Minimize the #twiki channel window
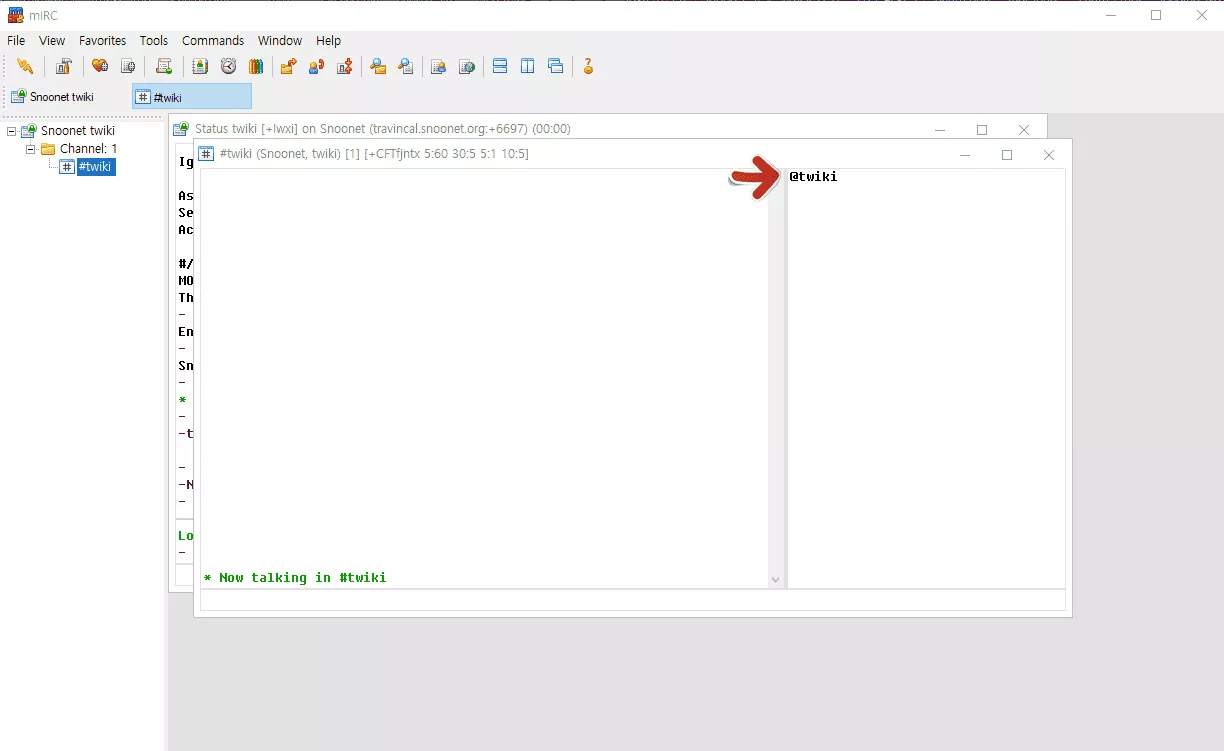 [x=965, y=155]
